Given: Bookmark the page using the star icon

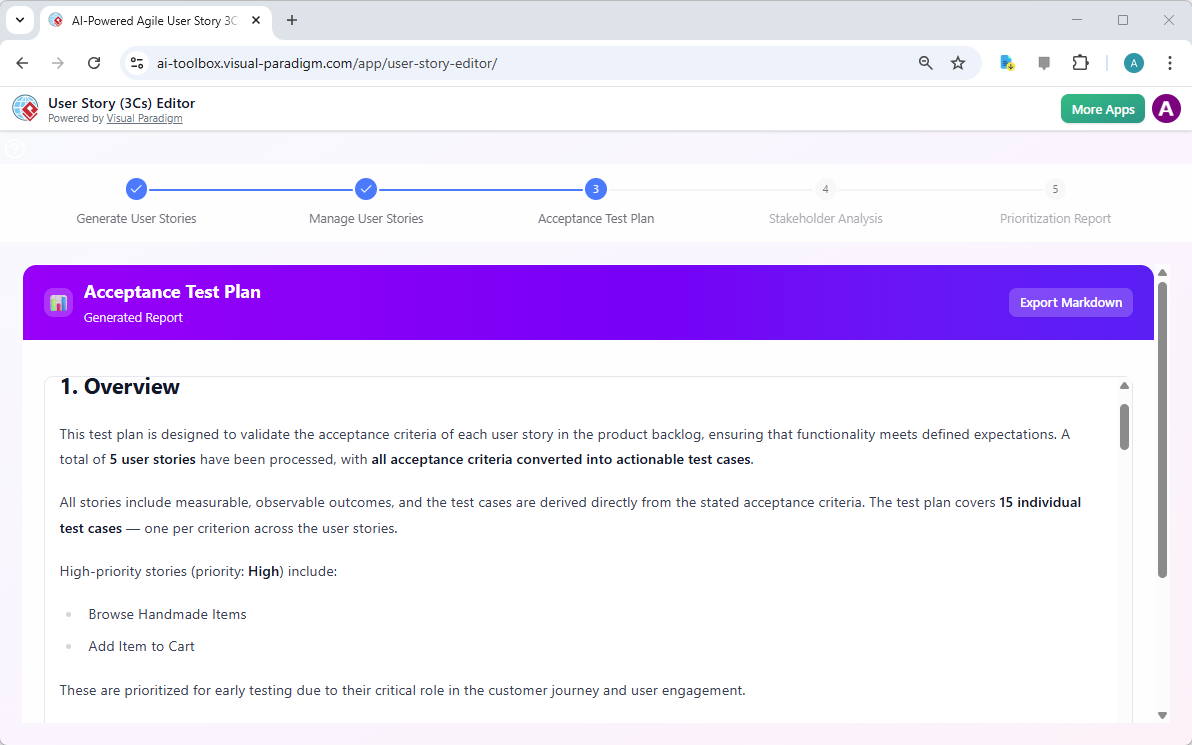Looking at the screenshot, I should click(958, 62).
